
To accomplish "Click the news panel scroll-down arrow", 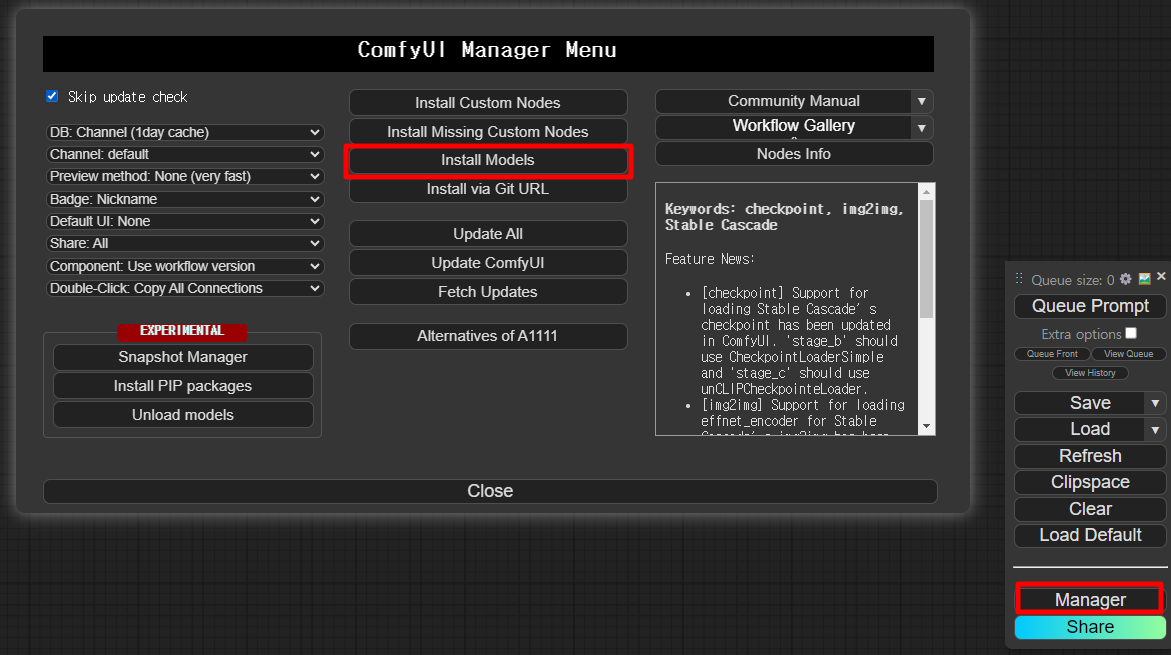I will pyautogui.click(x=926, y=426).
